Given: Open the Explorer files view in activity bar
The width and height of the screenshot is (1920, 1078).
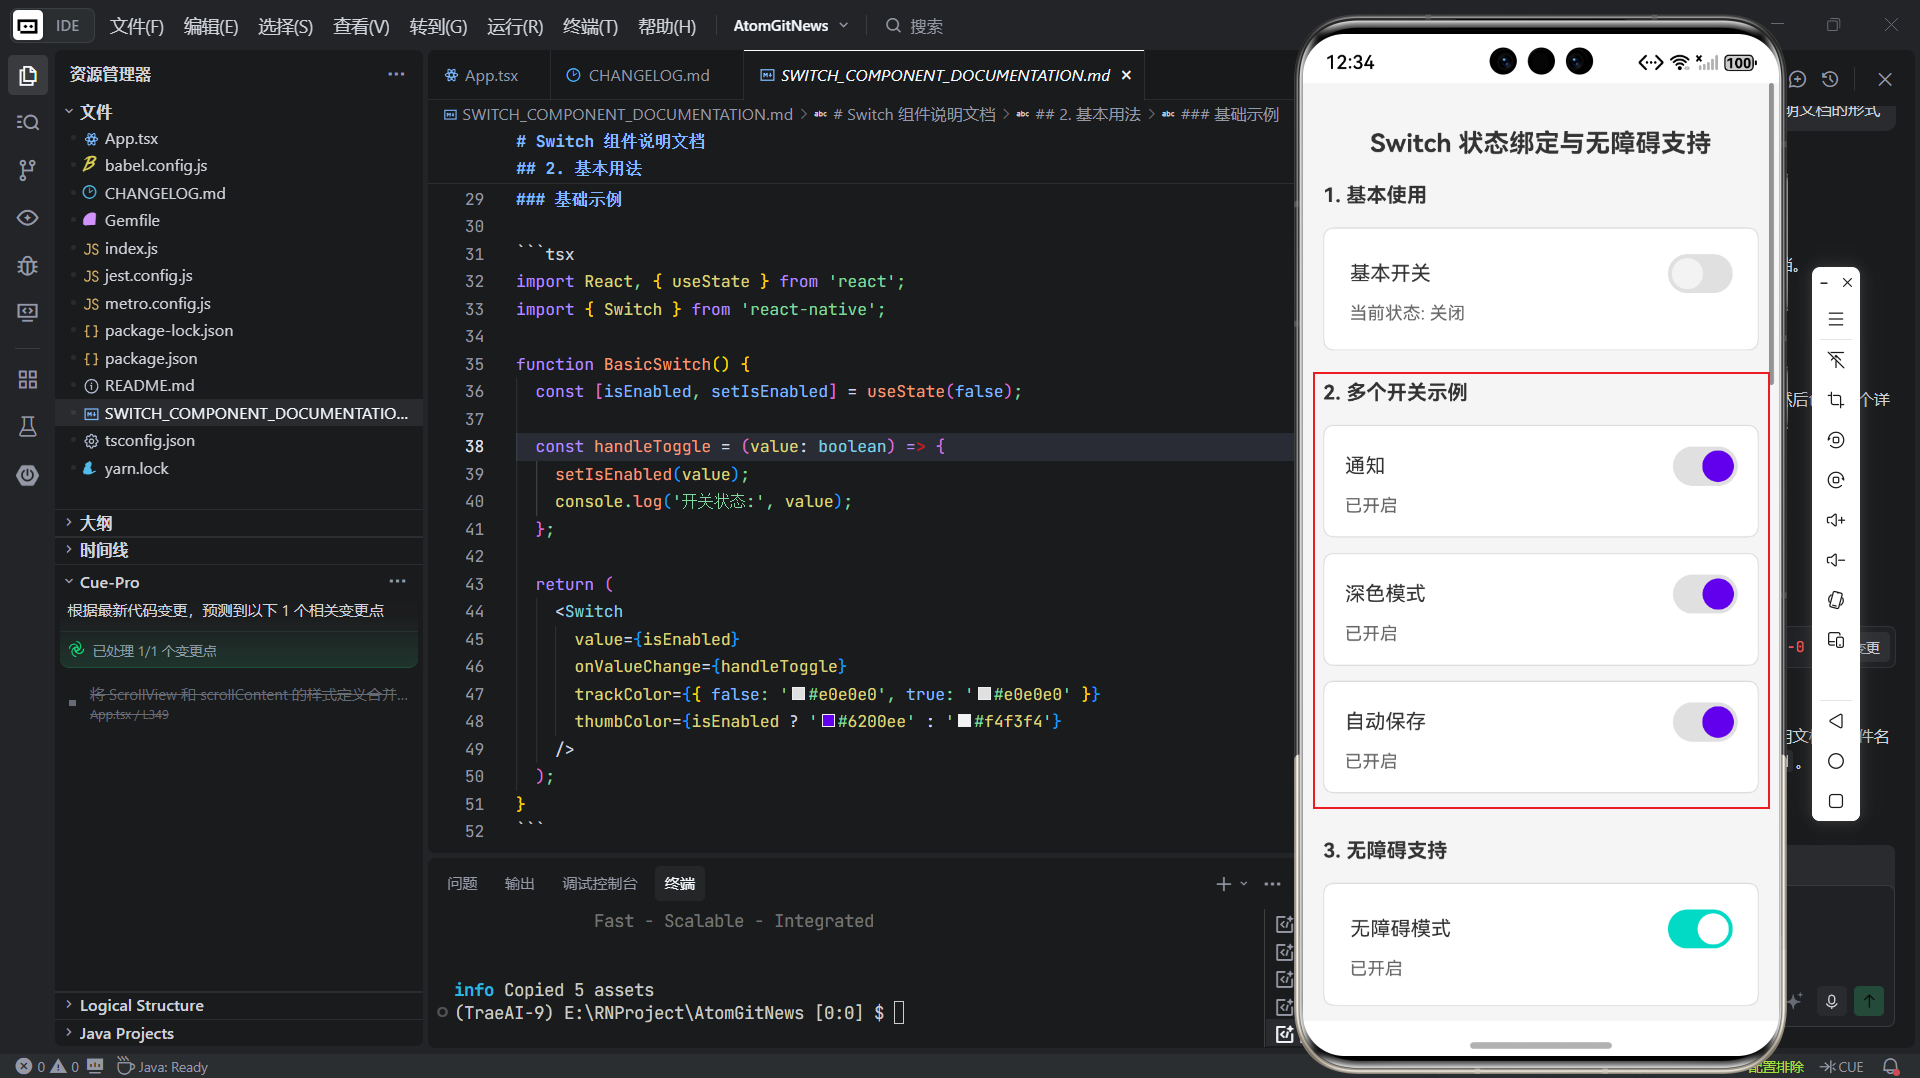Looking at the screenshot, I should [28, 75].
